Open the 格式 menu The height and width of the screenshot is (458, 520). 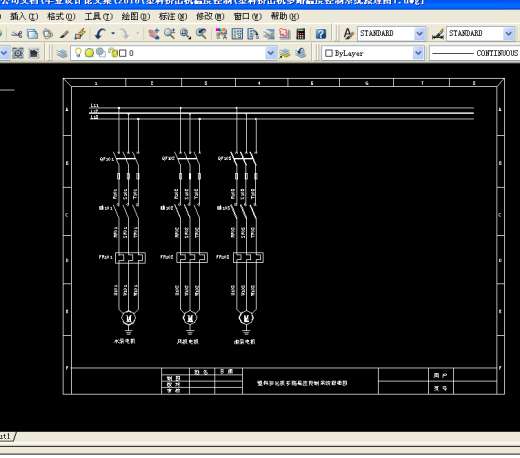(x=61, y=16)
